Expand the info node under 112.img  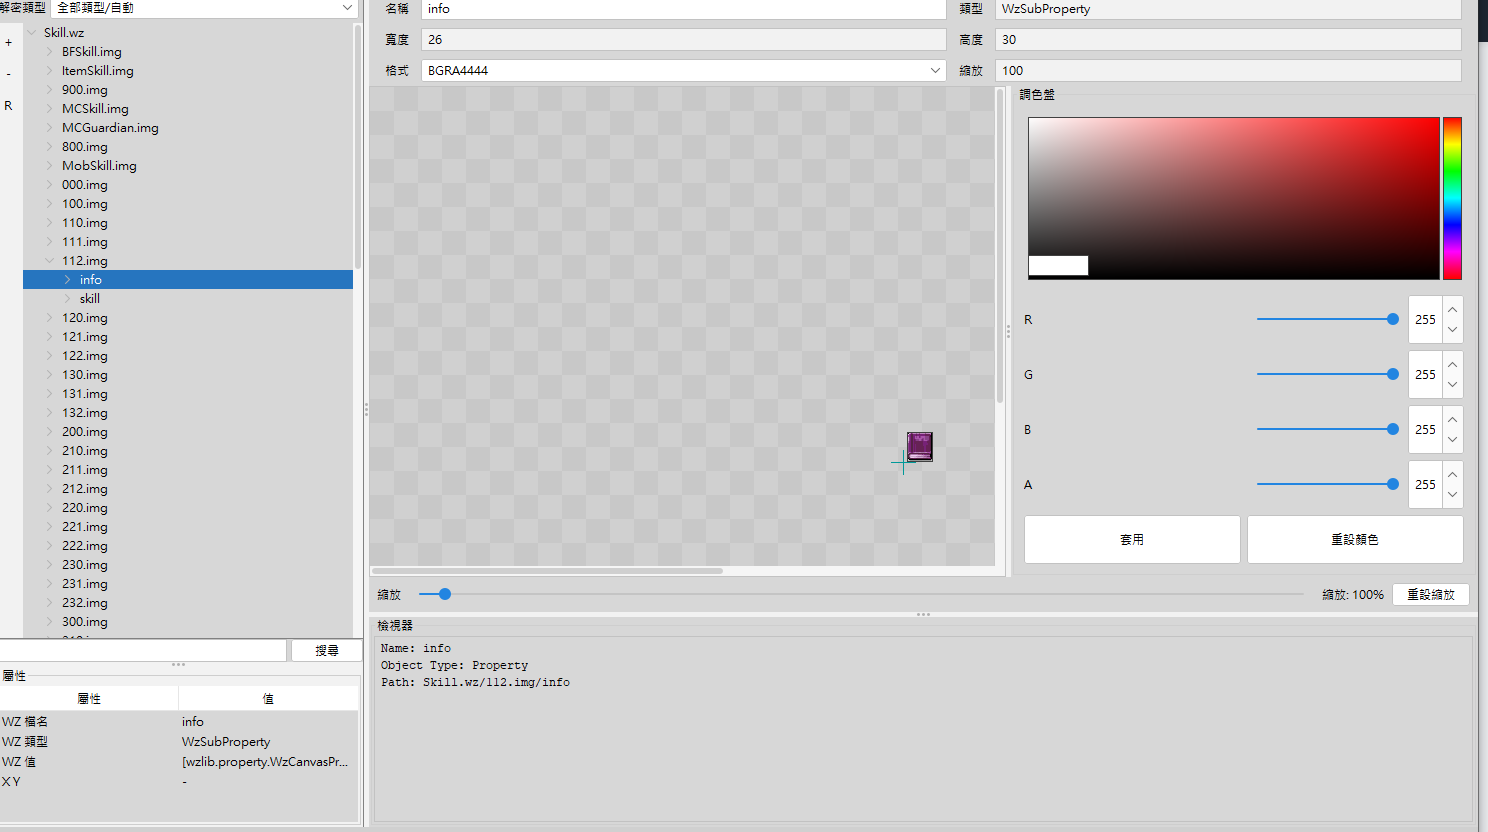67,280
